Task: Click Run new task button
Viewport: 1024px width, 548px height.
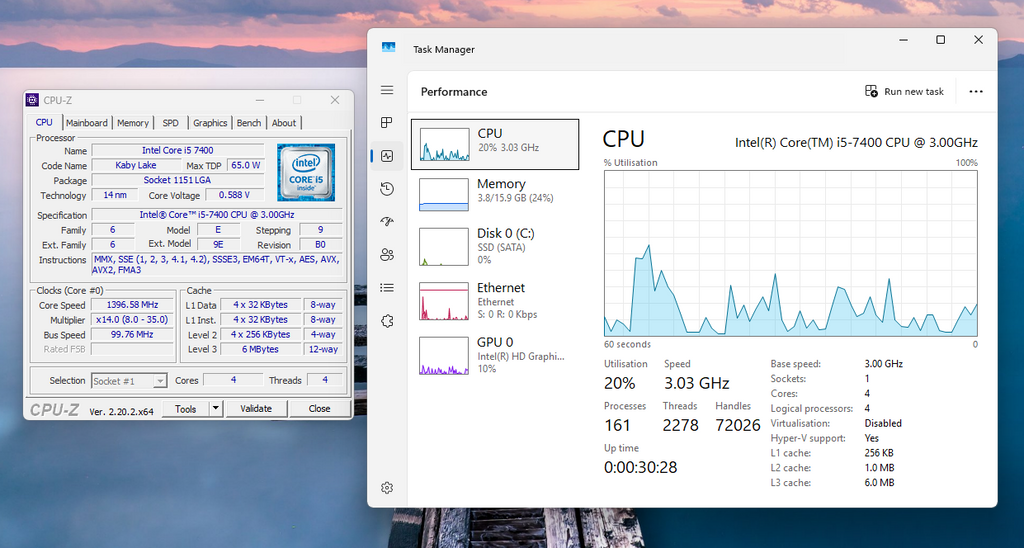Action: (x=904, y=91)
